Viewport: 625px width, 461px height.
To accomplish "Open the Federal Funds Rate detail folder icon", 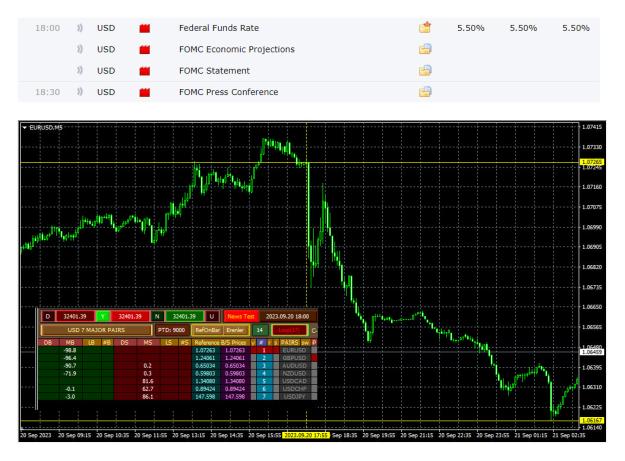I will coord(425,27).
